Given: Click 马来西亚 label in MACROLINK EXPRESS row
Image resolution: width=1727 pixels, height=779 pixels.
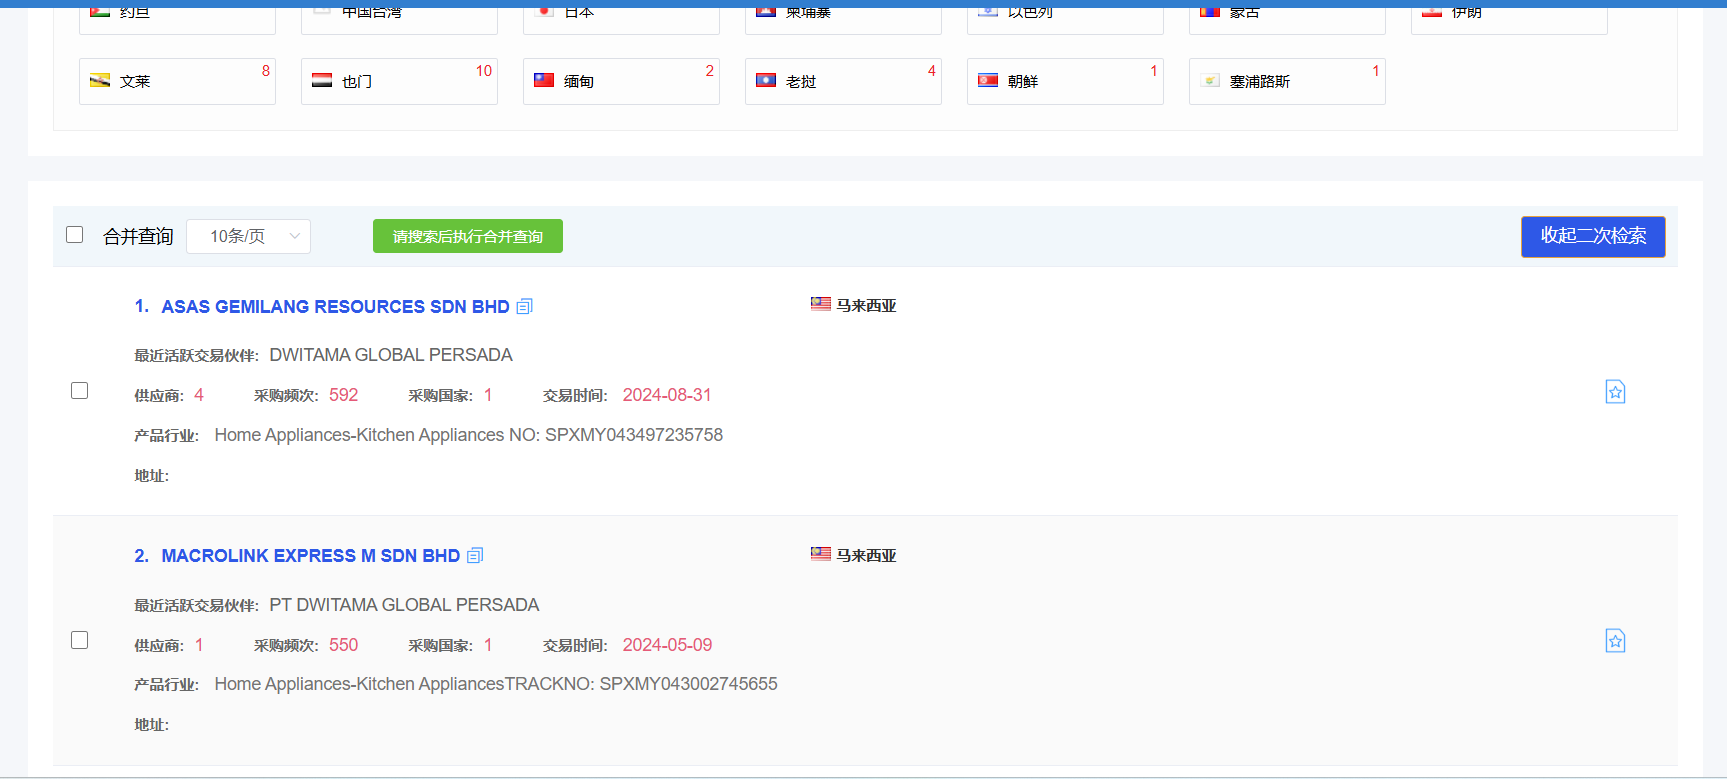Looking at the screenshot, I should (866, 555).
